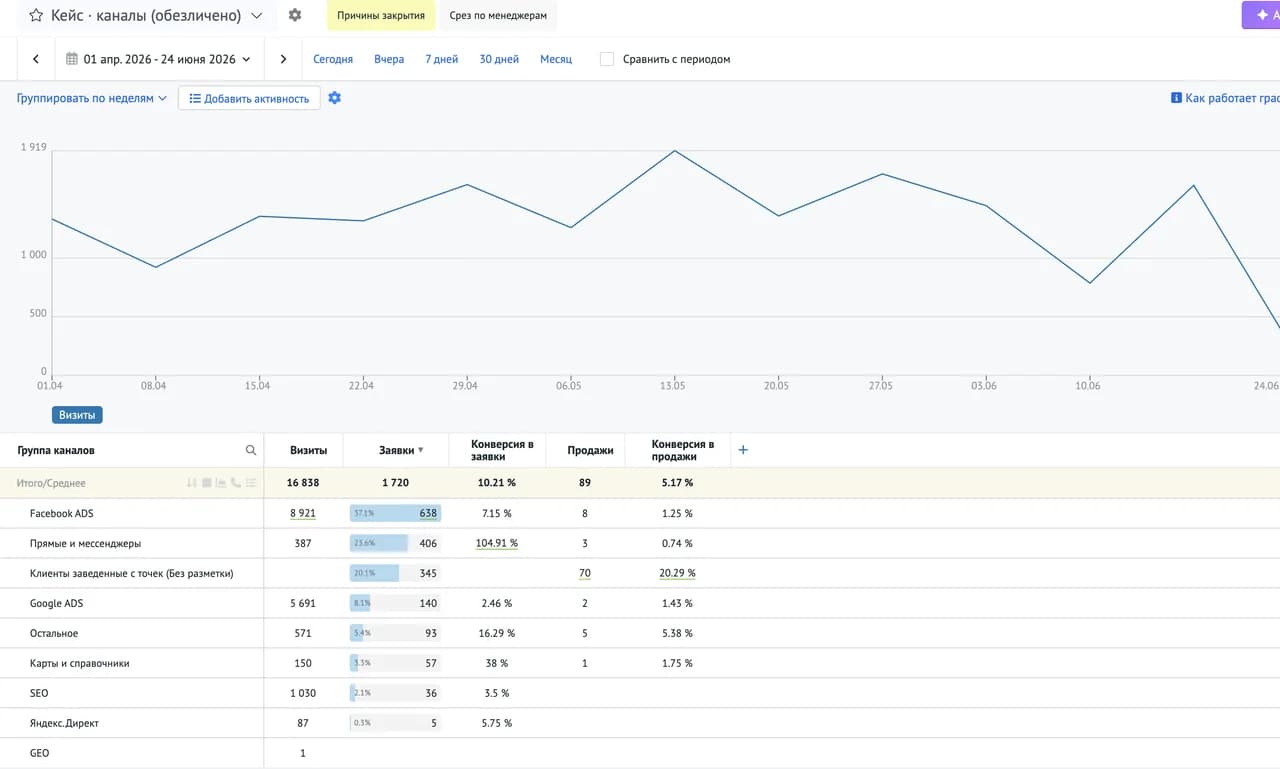This screenshot has height=769, width=1280.
Task: Search channel groups with magnifier icon
Action: coord(251,450)
